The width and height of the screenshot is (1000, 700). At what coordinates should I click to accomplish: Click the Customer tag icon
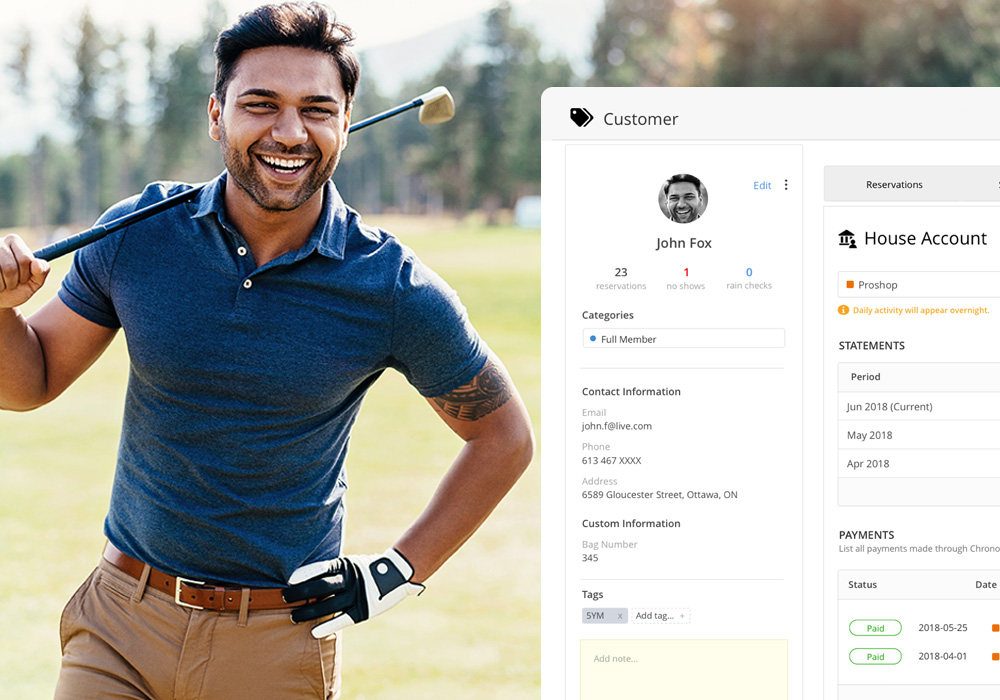pos(581,118)
